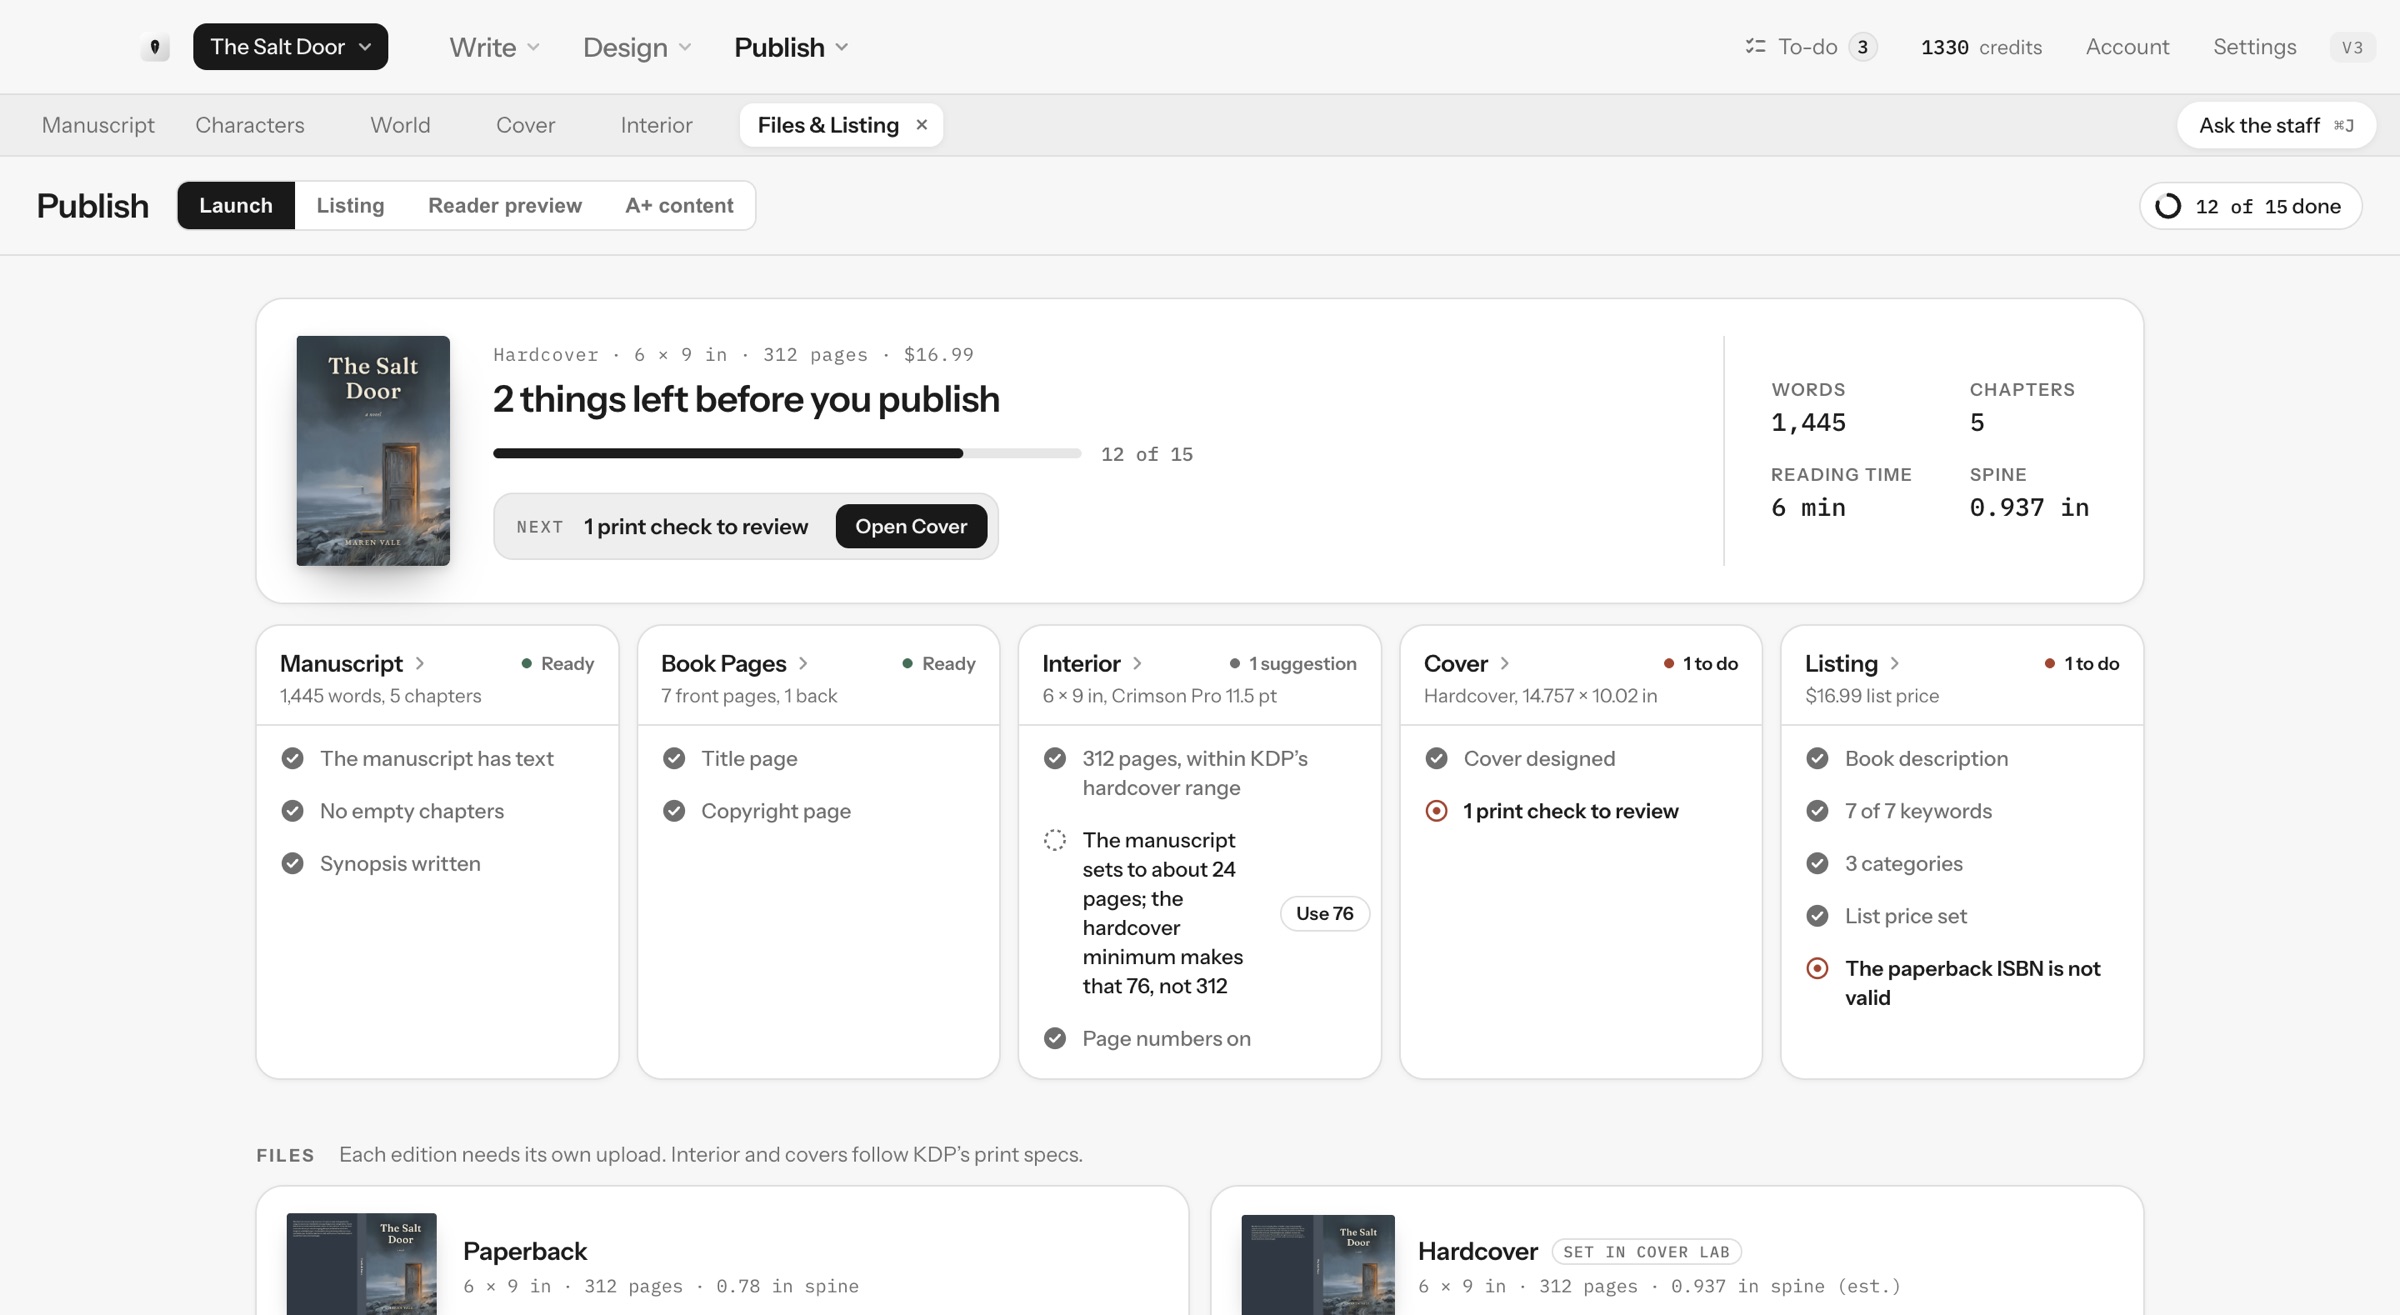This screenshot has width=2400, height=1315.
Task: Switch to the Reader preview segment
Action: (x=505, y=205)
